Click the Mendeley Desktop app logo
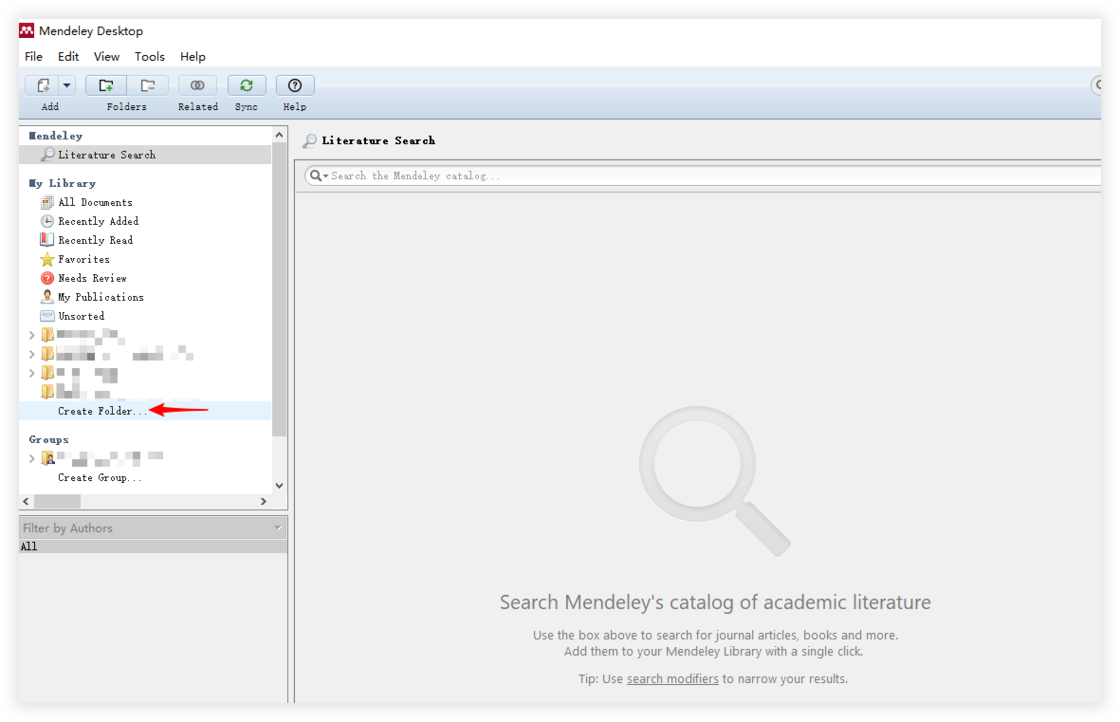Screen dimensions: 1120x722 pyautogui.click(x=26, y=31)
